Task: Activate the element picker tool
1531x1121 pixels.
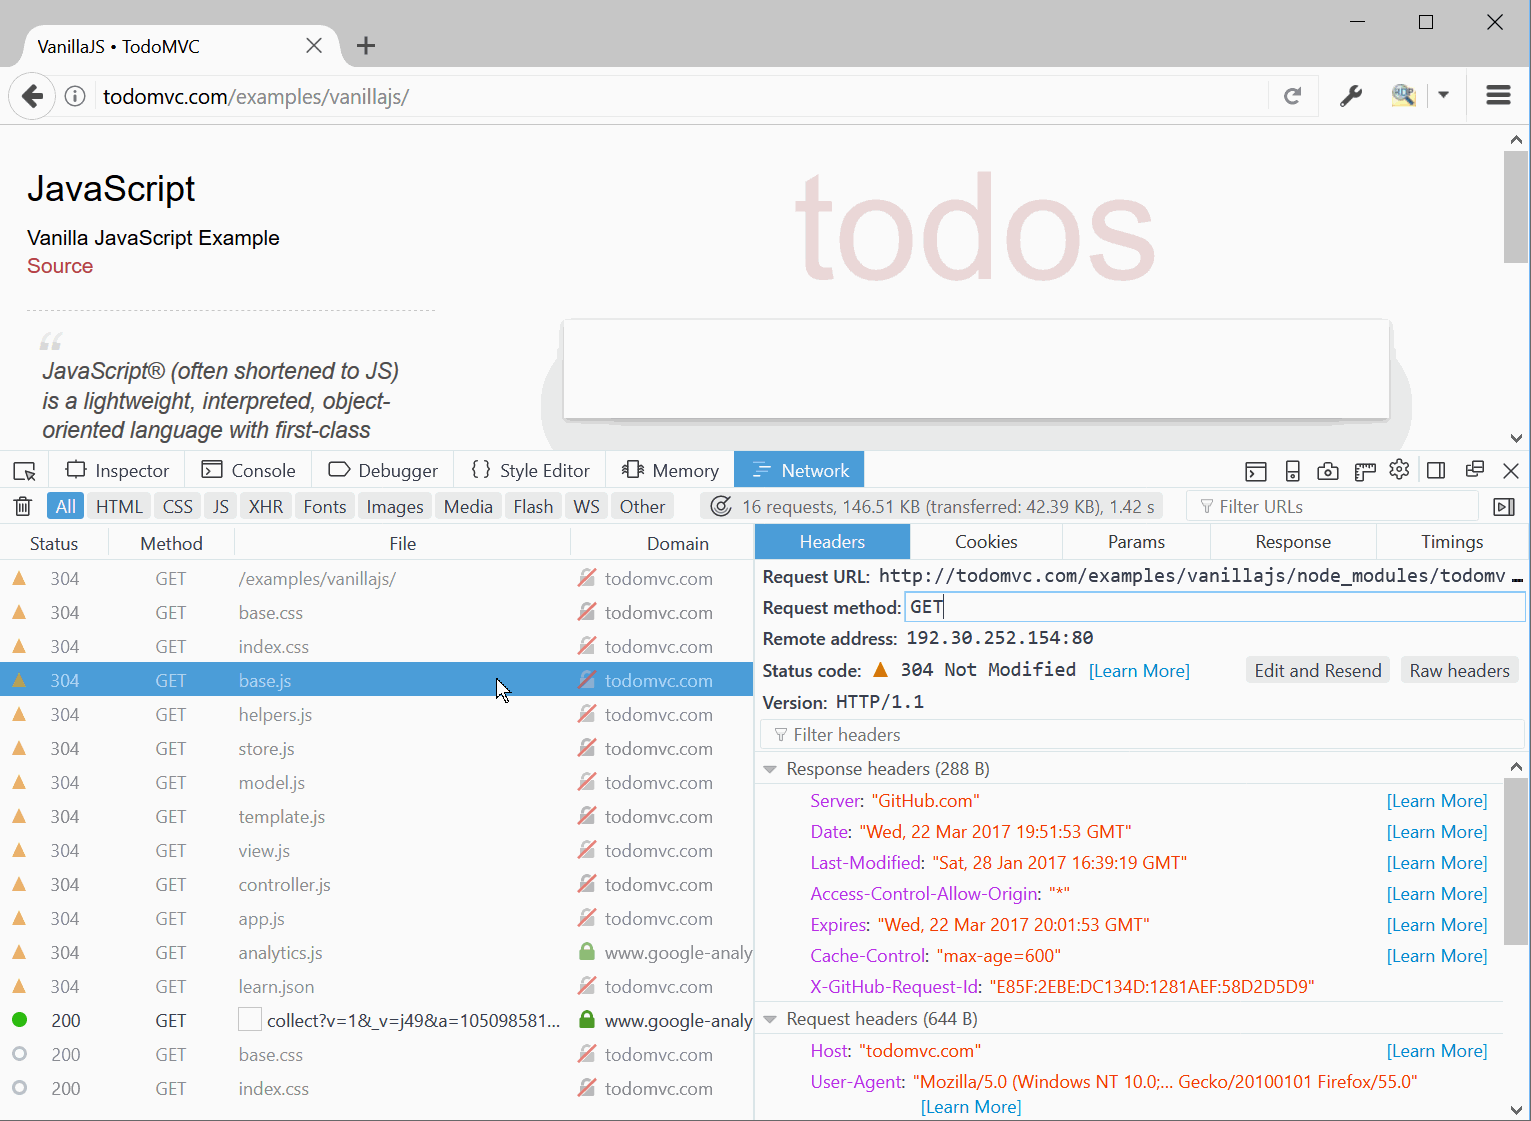Action: pyautogui.click(x=25, y=471)
